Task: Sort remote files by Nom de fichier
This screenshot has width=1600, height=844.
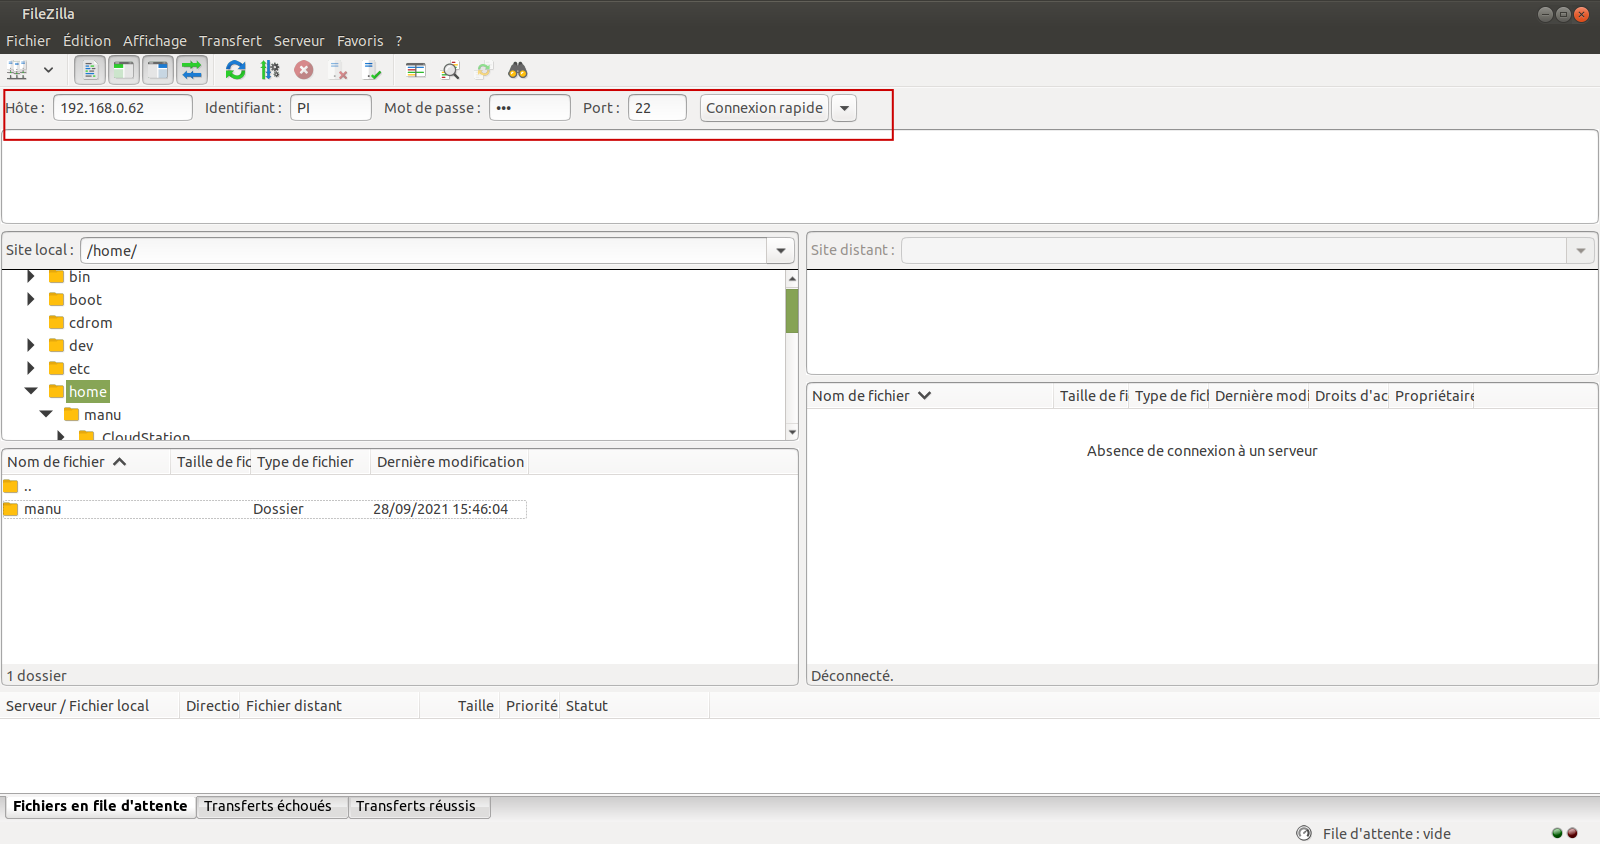Action: 930,396
